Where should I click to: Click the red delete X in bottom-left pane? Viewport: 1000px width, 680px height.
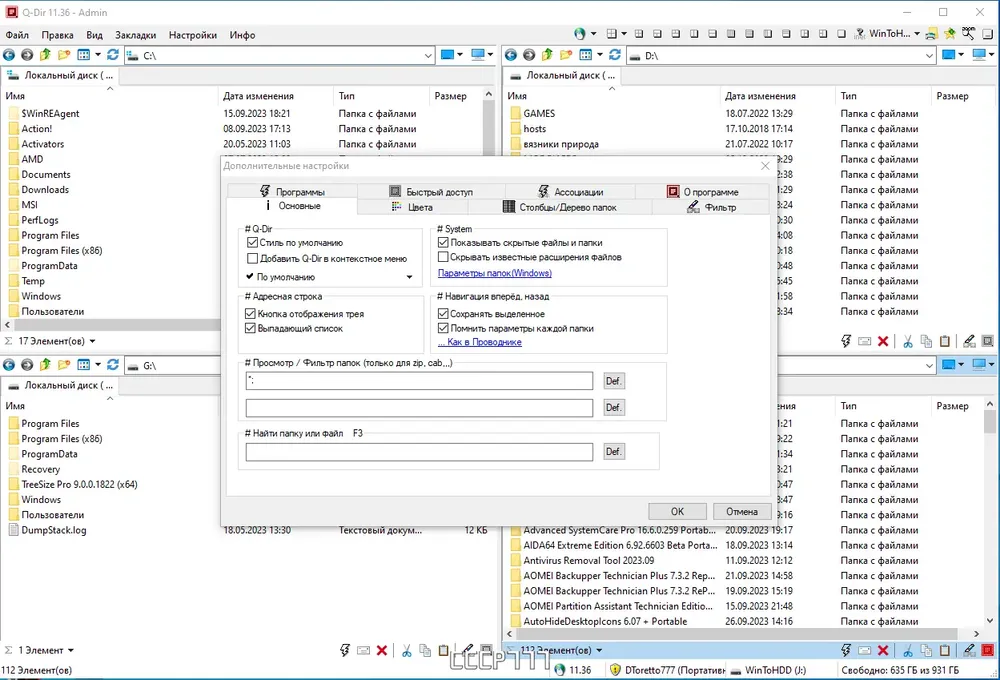tap(381, 651)
